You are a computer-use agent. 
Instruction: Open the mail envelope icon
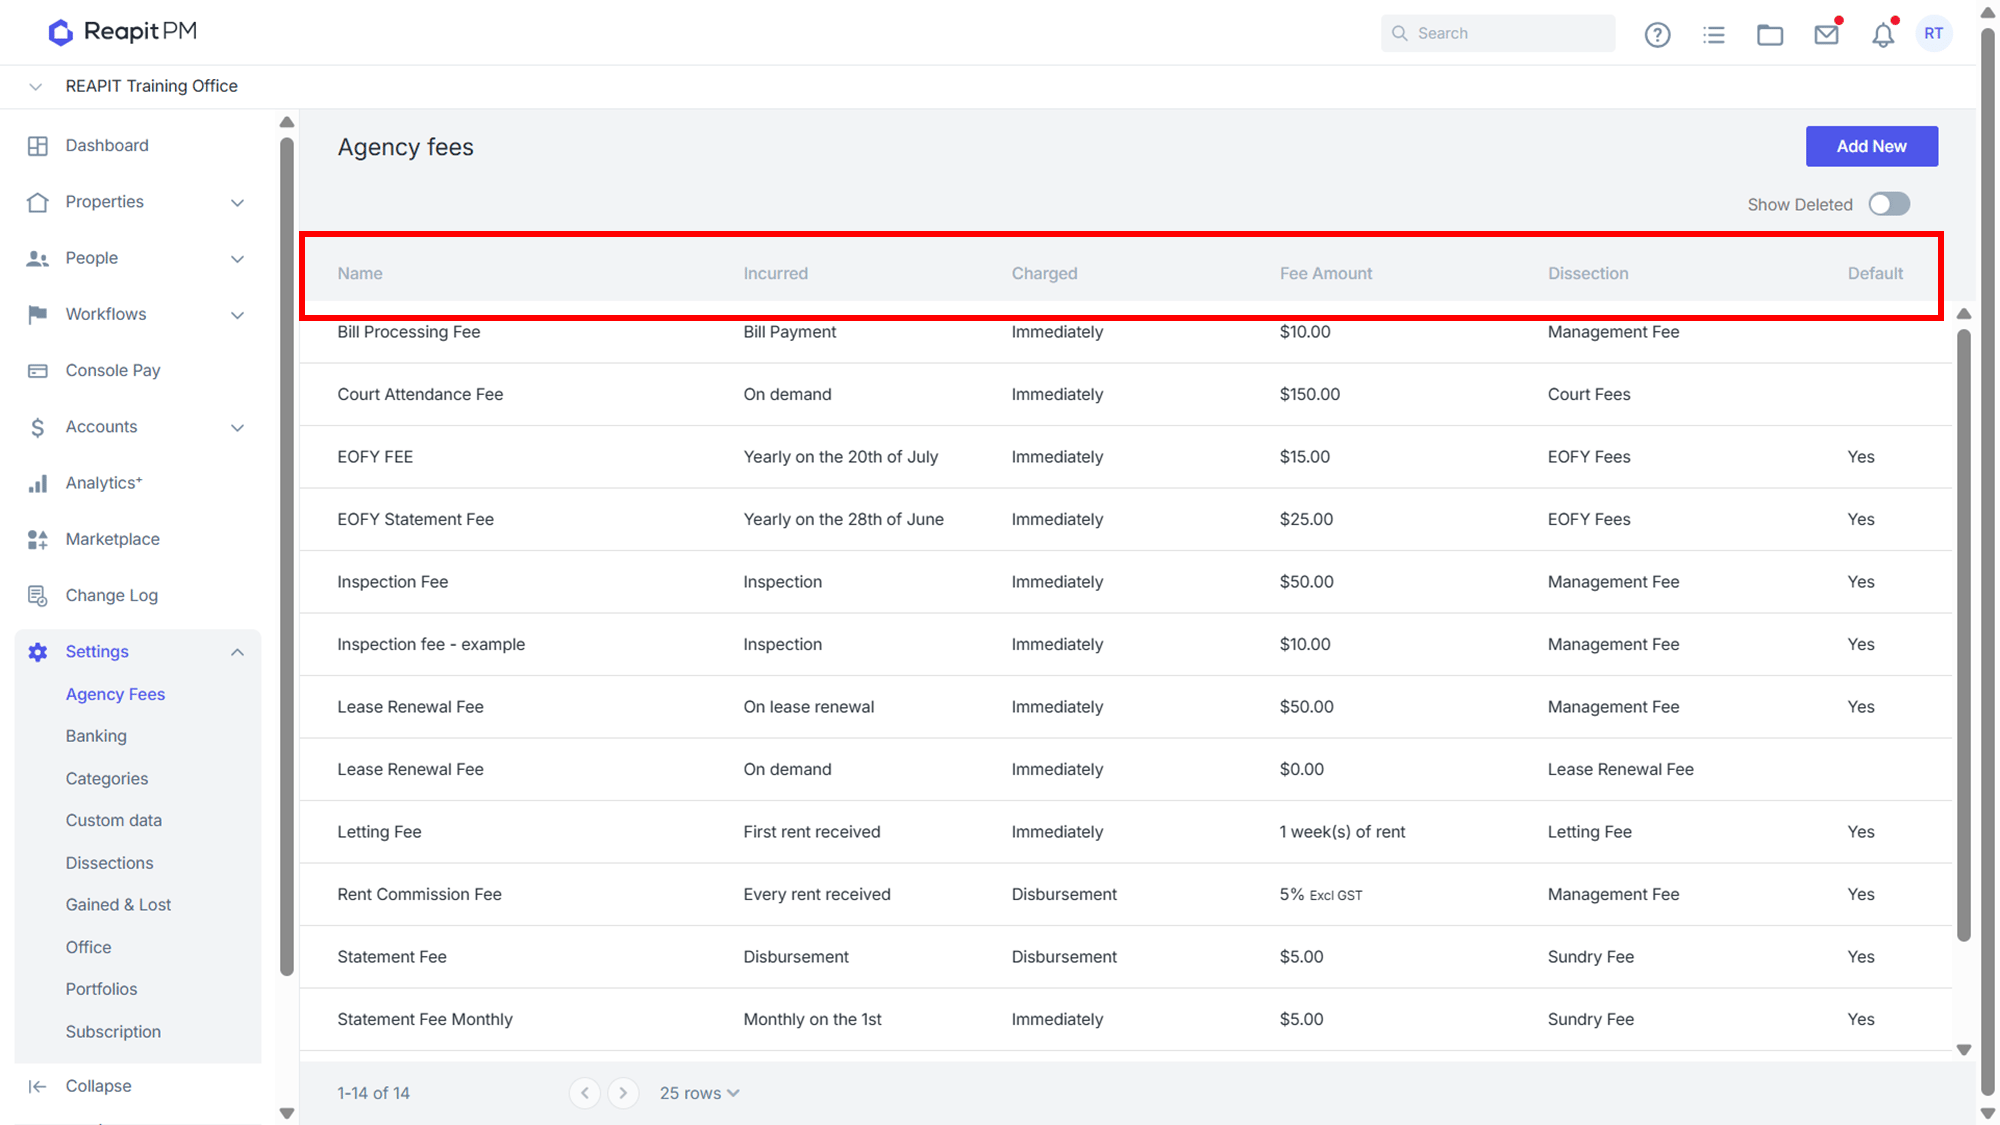coord(1826,35)
